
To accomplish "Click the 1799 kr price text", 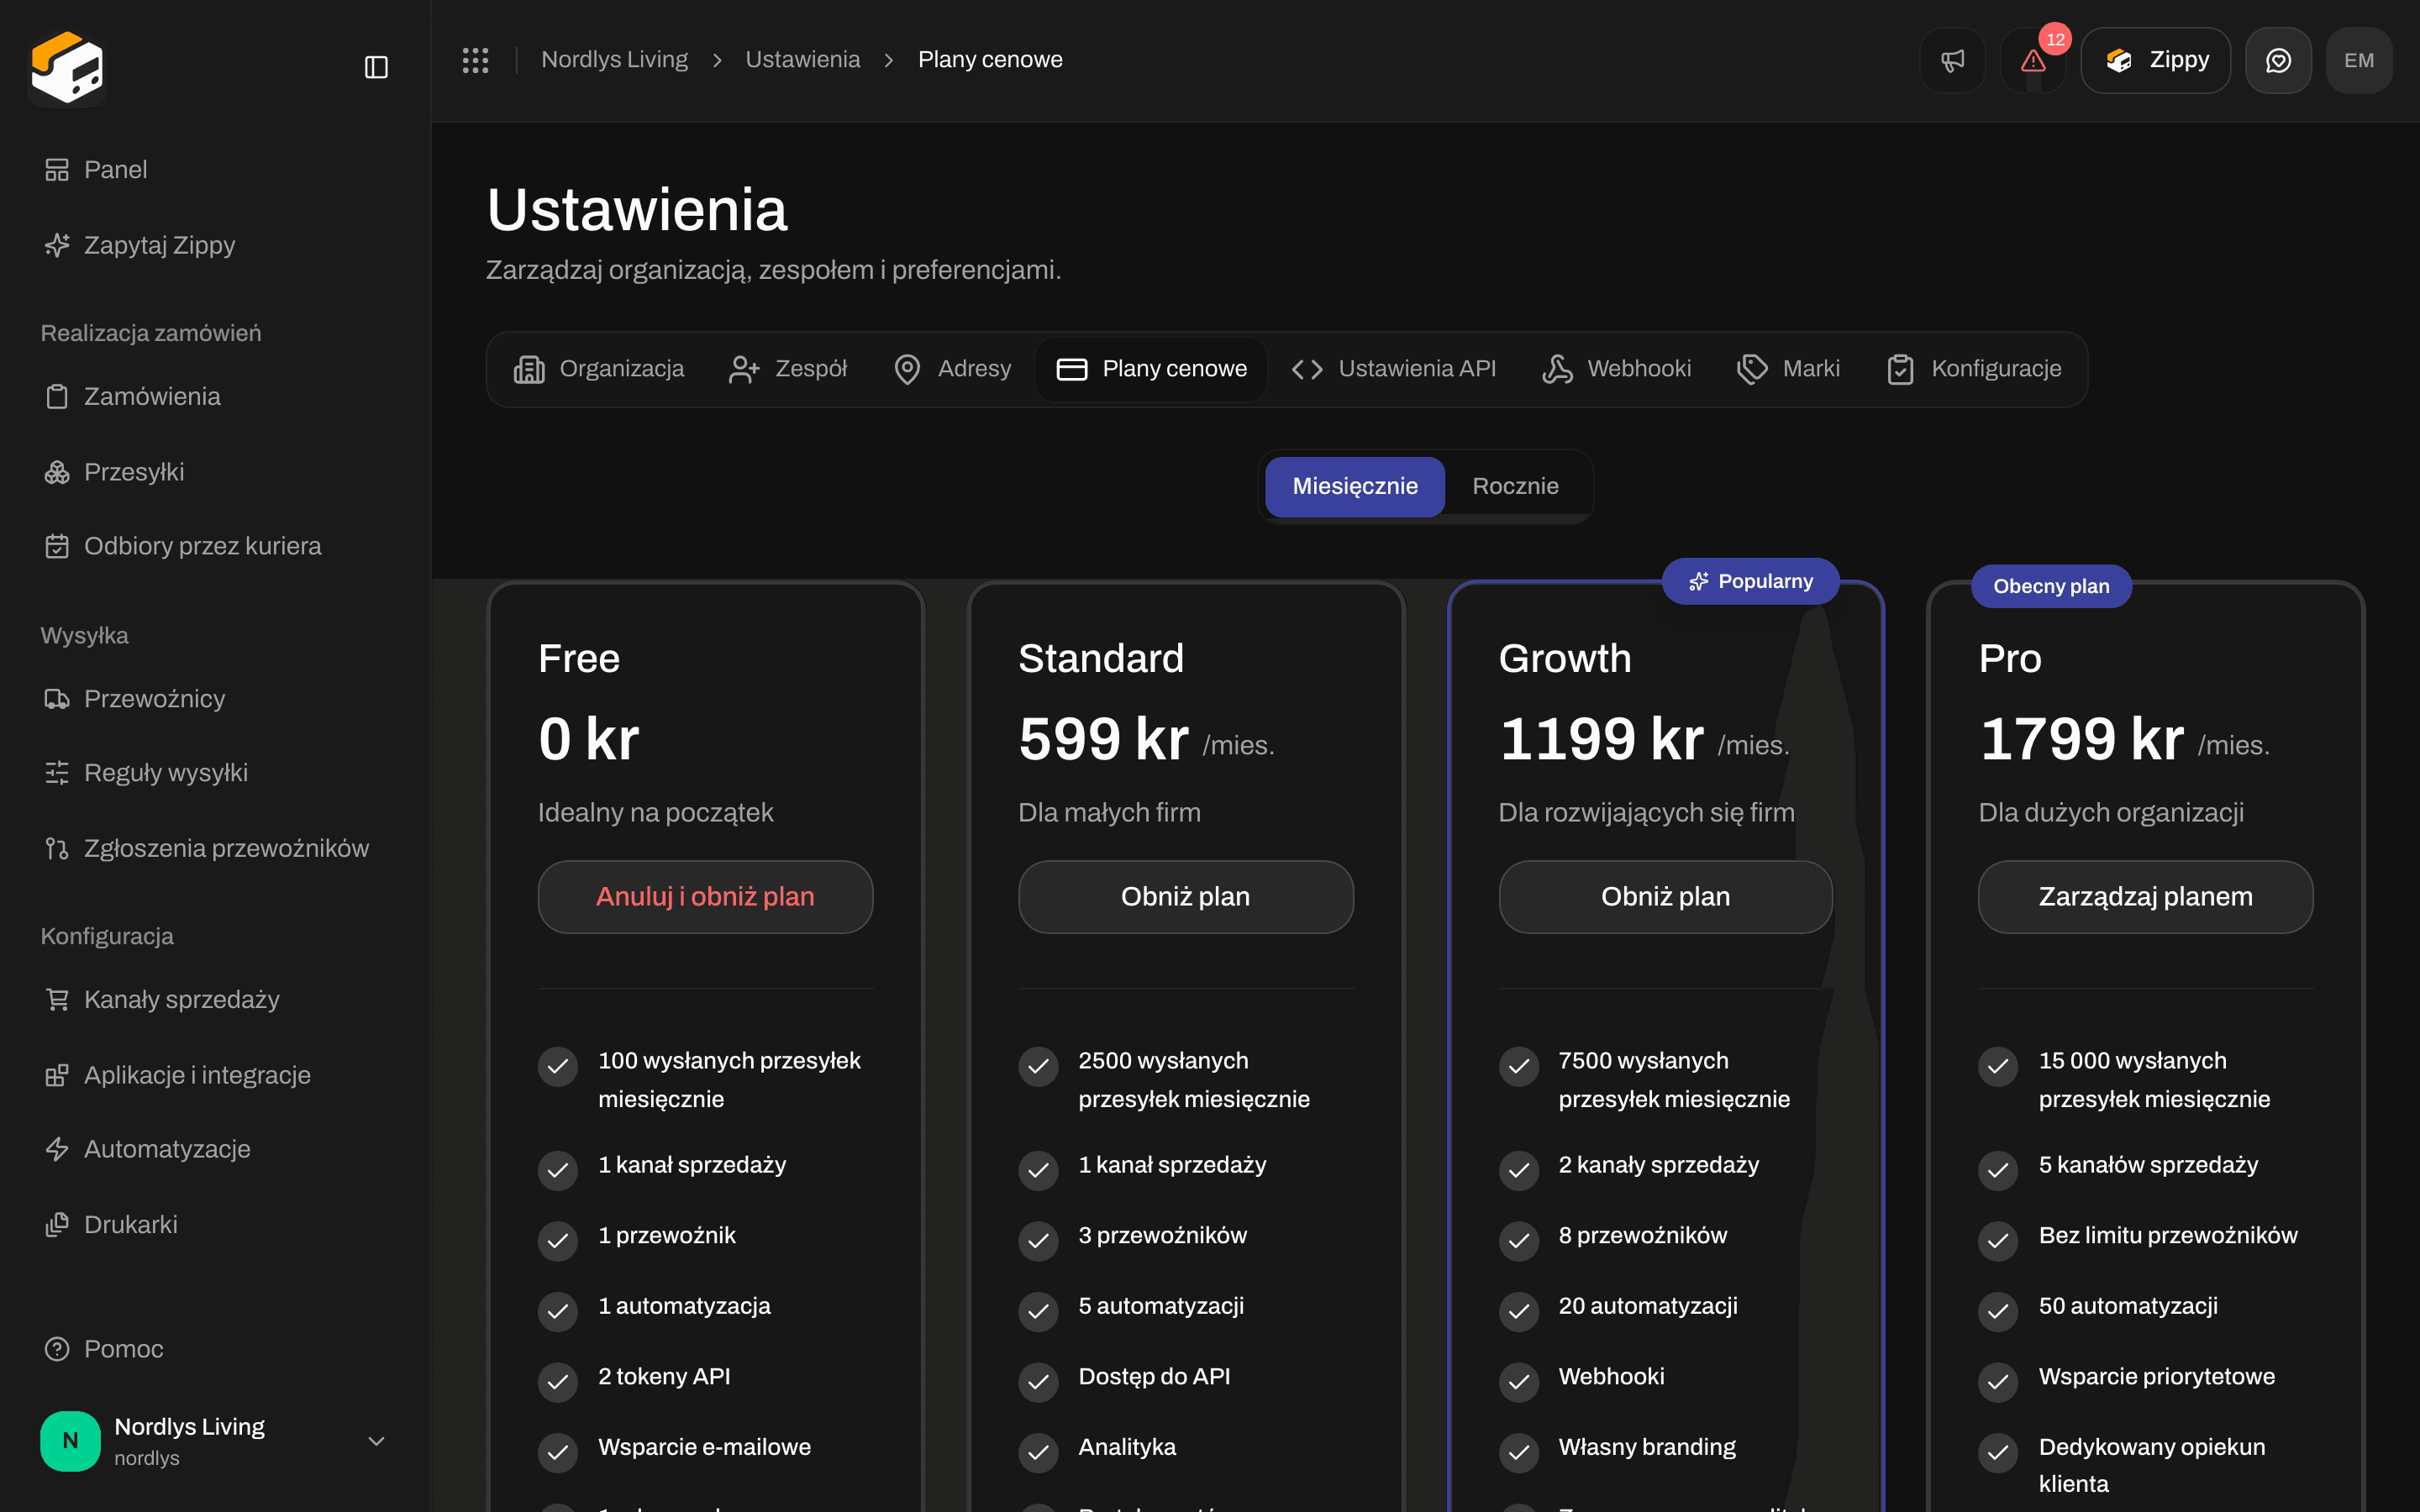I will (2081, 740).
